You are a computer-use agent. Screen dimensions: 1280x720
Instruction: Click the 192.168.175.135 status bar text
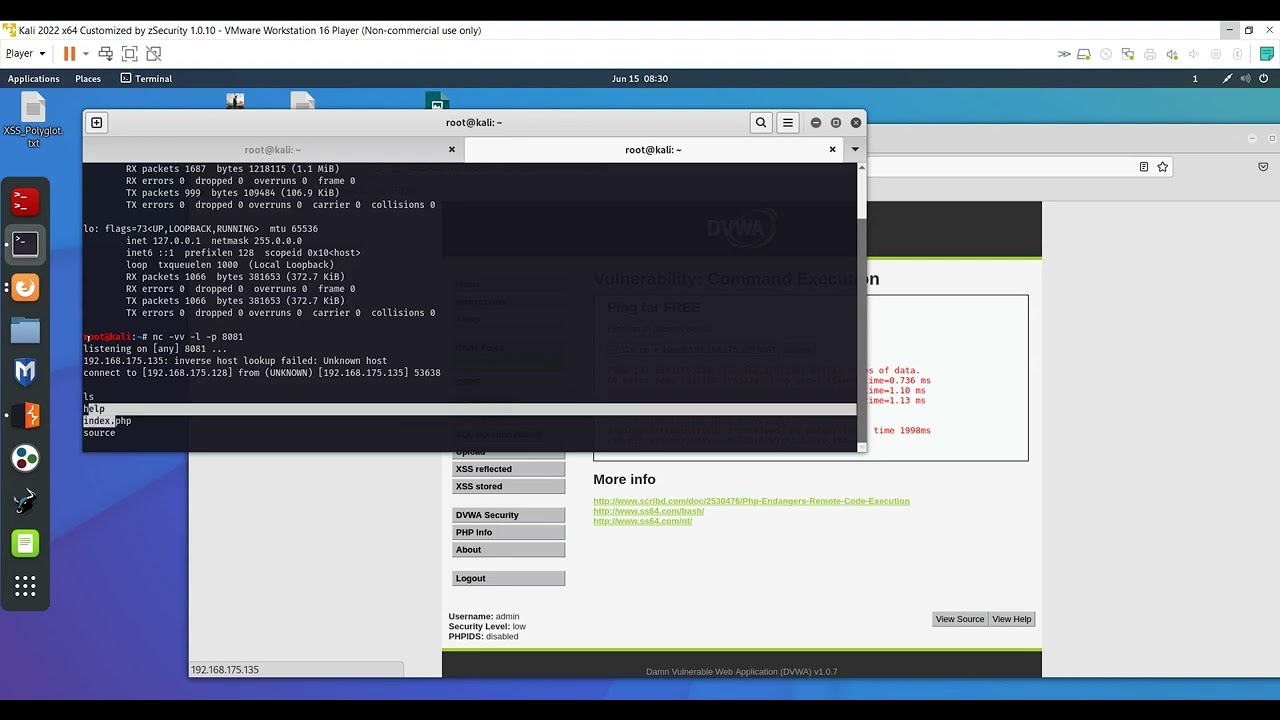click(x=225, y=670)
